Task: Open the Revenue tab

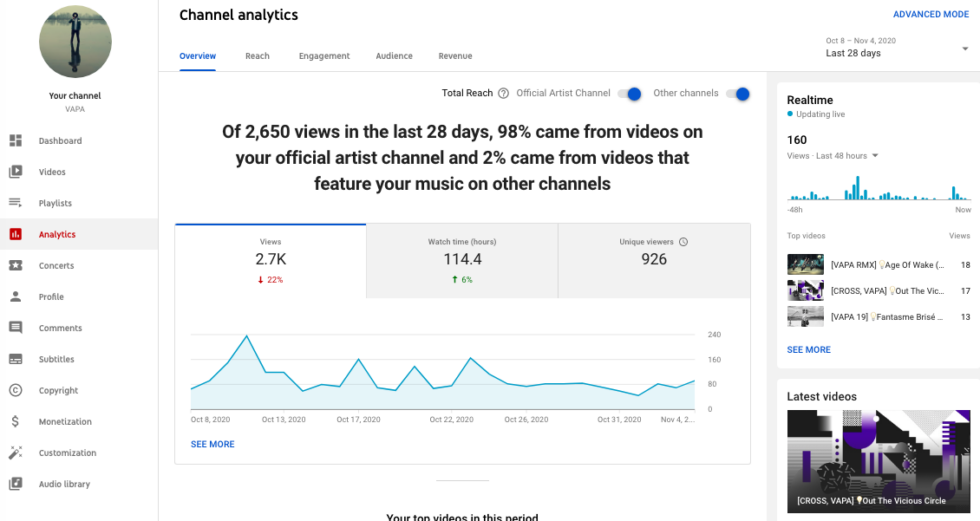Action: click(x=455, y=56)
